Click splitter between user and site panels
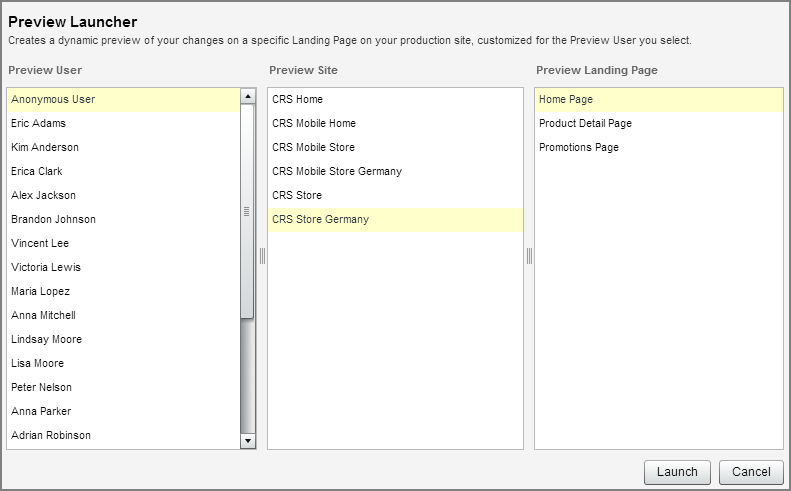Viewport: 791px width, 491px height. click(262, 256)
